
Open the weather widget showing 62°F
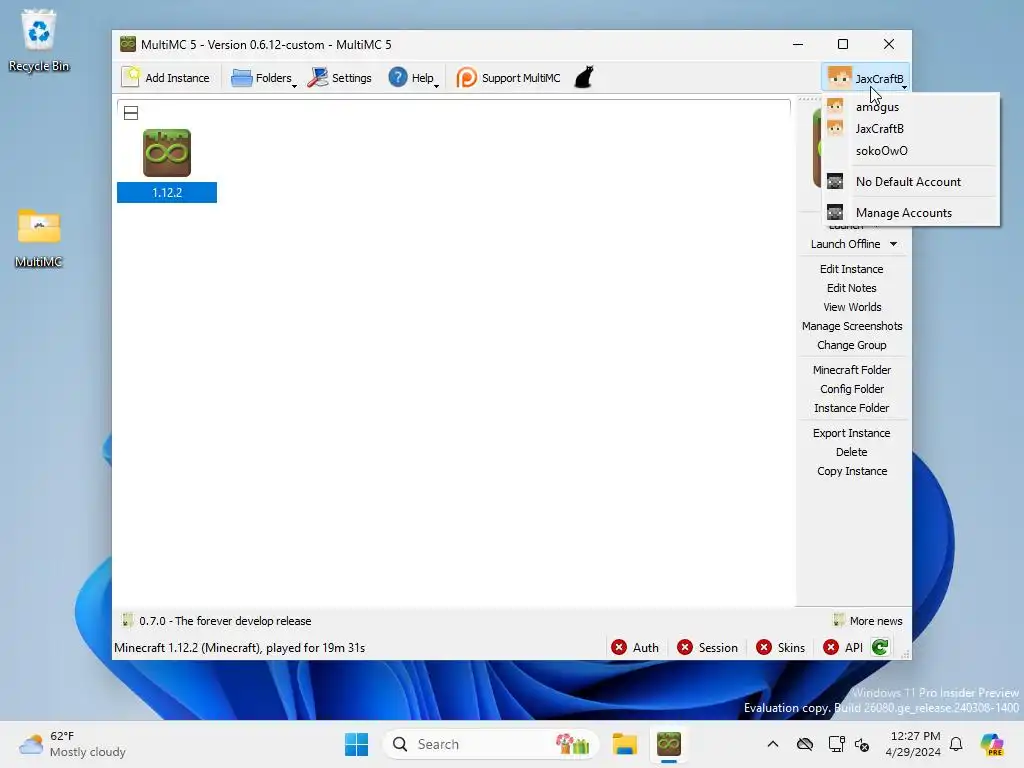coord(72,744)
